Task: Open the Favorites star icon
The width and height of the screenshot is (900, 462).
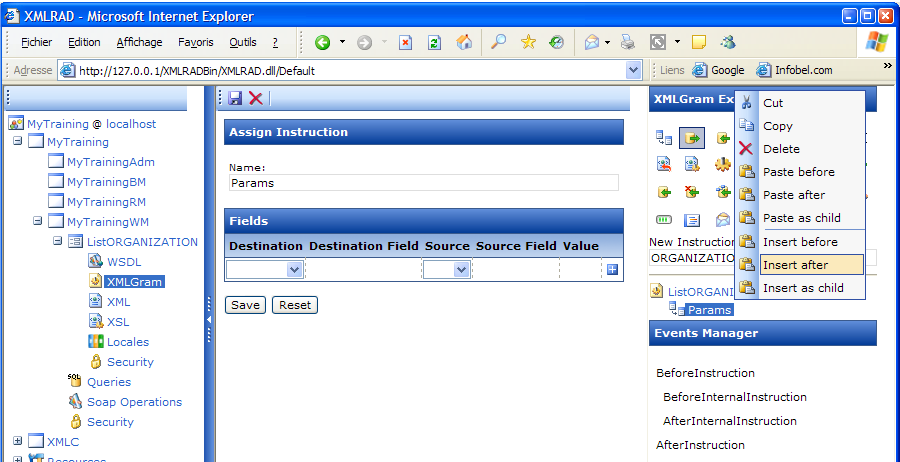Action: pyautogui.click(x=528, y=42)
